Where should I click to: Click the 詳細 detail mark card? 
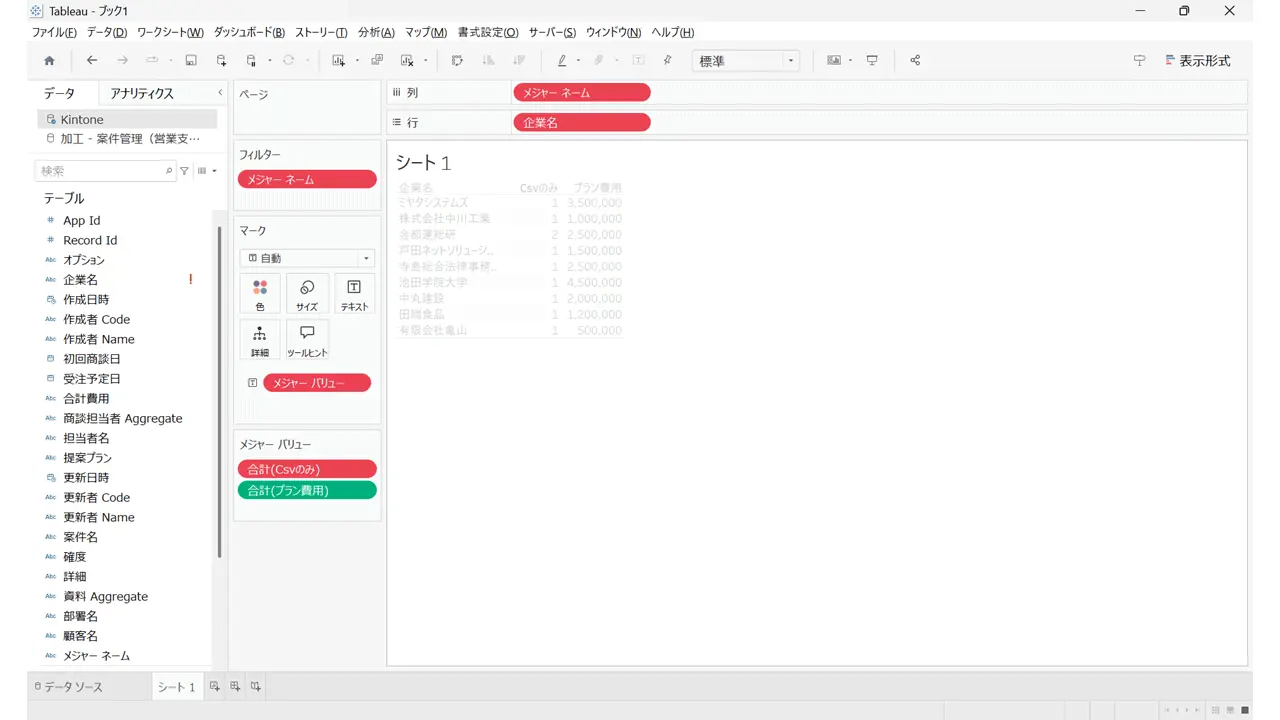tap(260, 340)
